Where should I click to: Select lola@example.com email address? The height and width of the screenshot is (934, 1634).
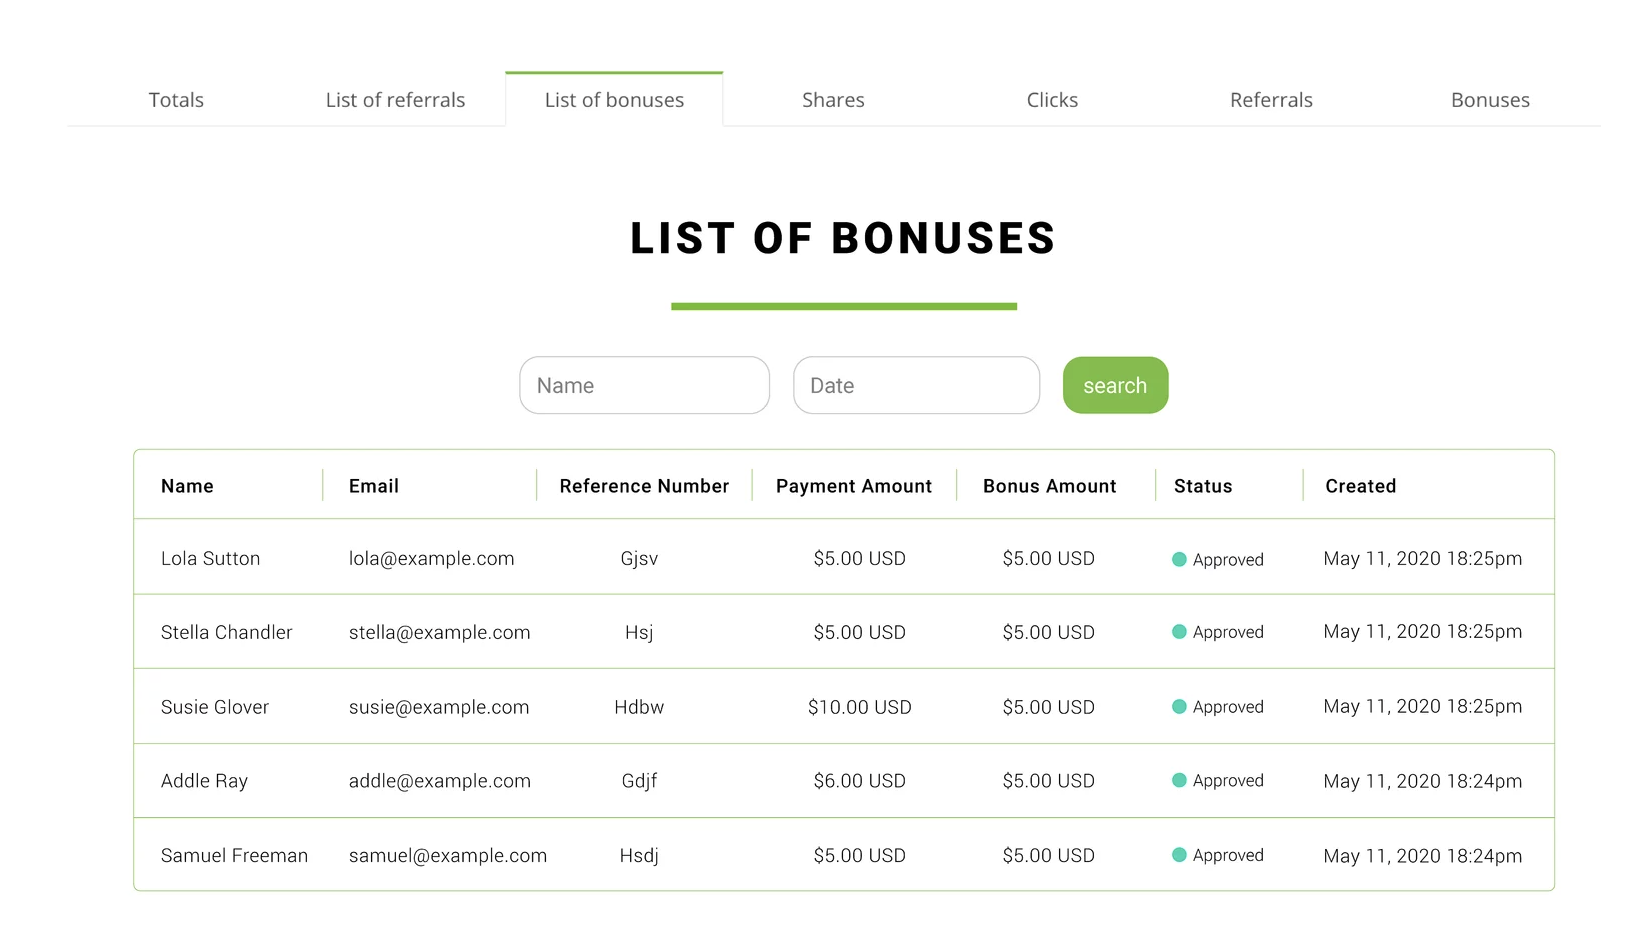431,558
